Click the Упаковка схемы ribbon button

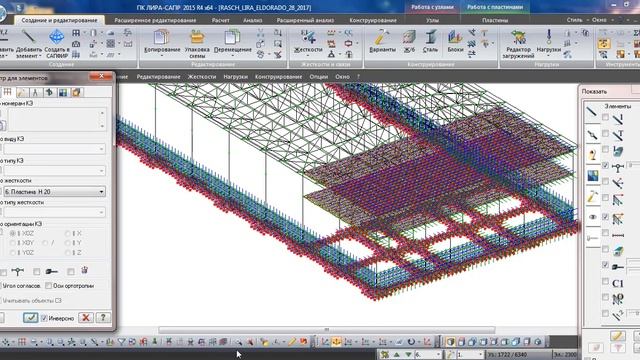pos(197,42)
